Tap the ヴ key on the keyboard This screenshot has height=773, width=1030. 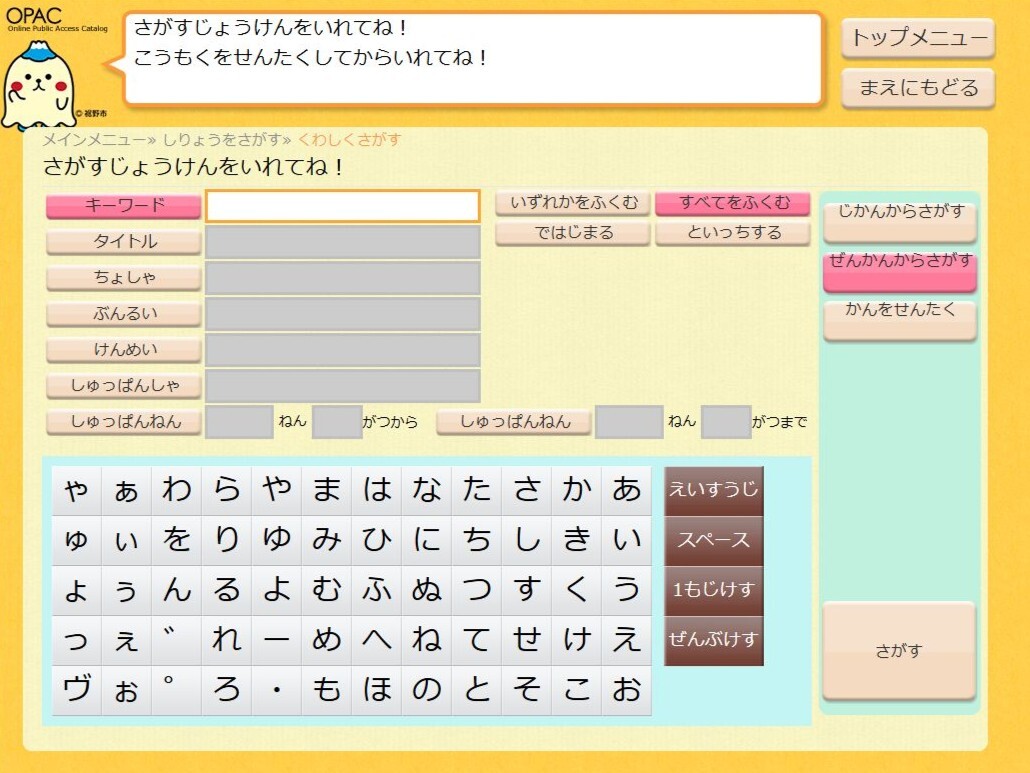(x=78, y=691)
